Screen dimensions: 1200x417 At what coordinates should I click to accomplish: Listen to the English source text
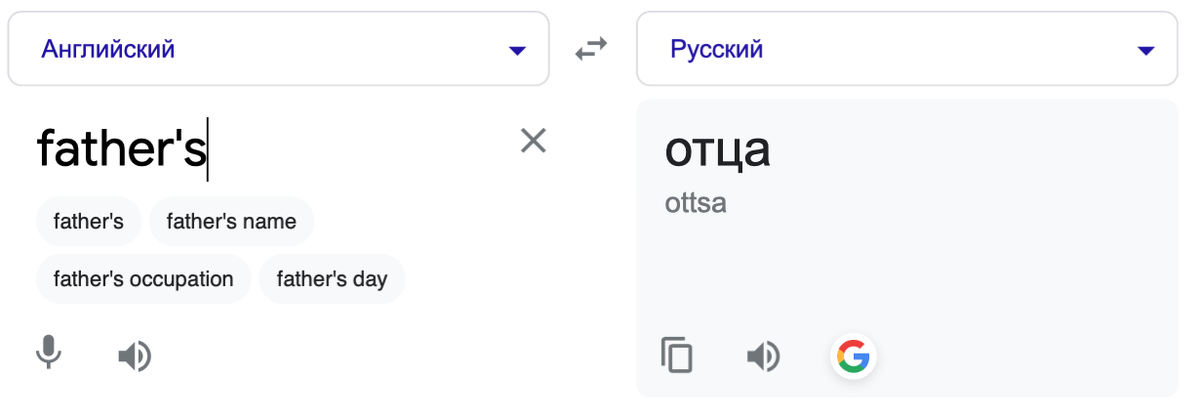click(134, 355)
